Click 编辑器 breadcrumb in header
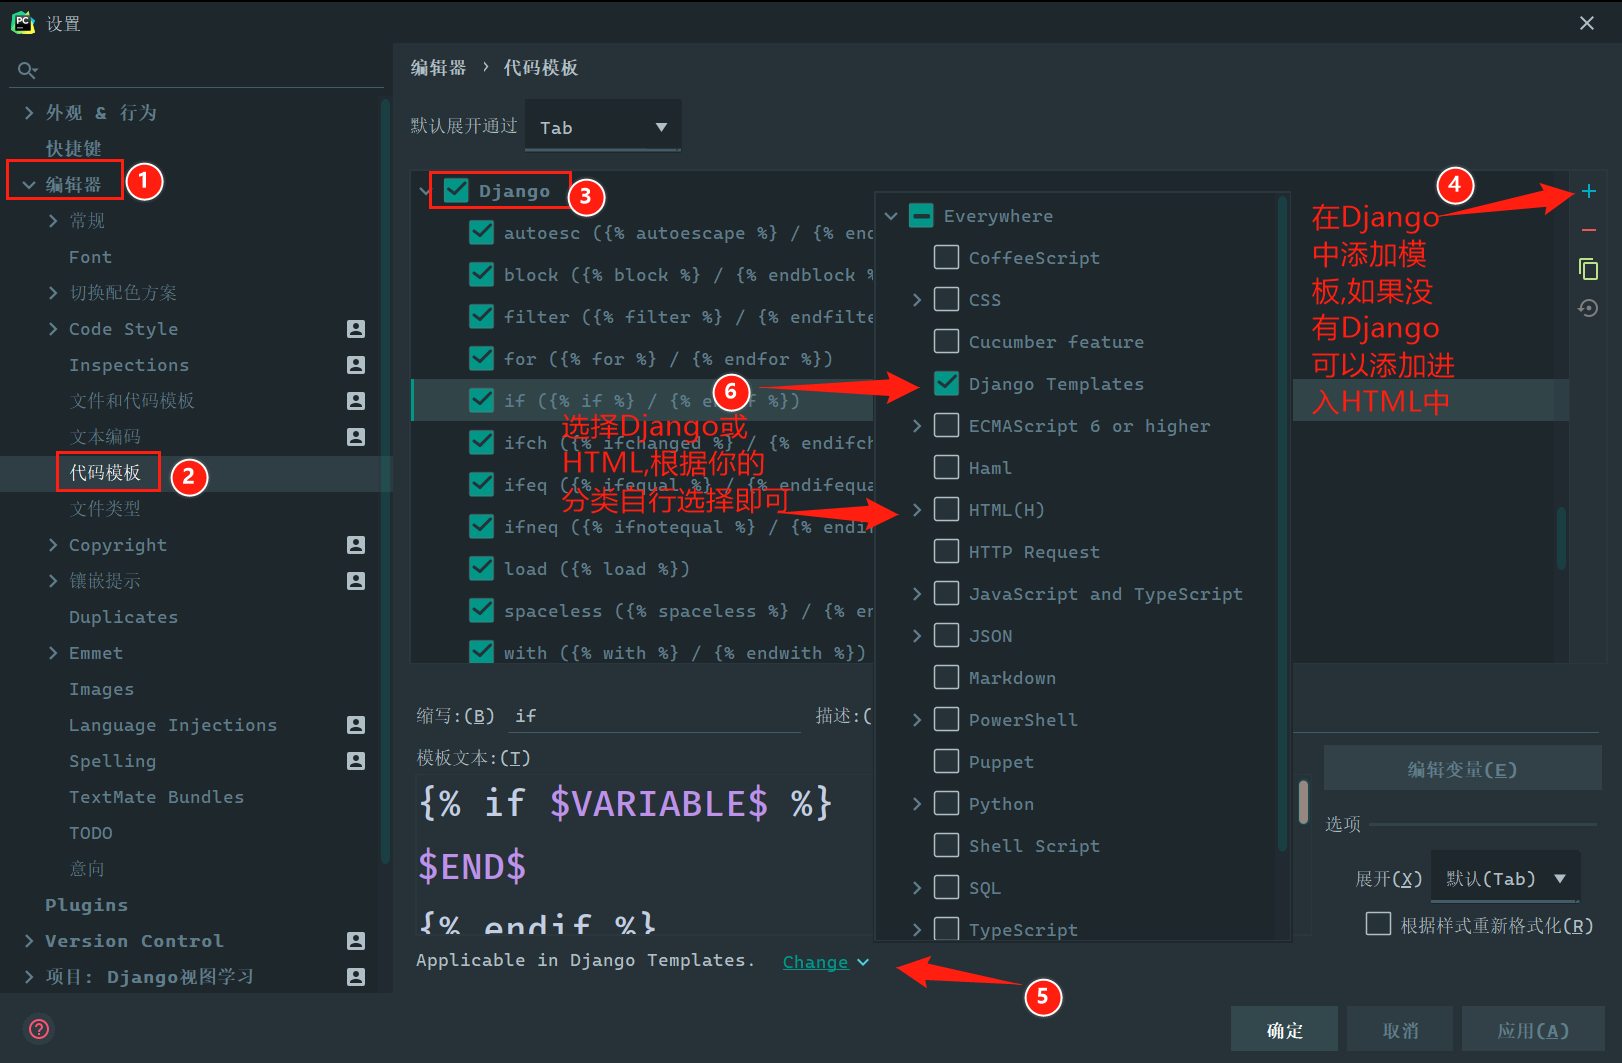Screen dimensions: 1622x1063 point(438,68)
